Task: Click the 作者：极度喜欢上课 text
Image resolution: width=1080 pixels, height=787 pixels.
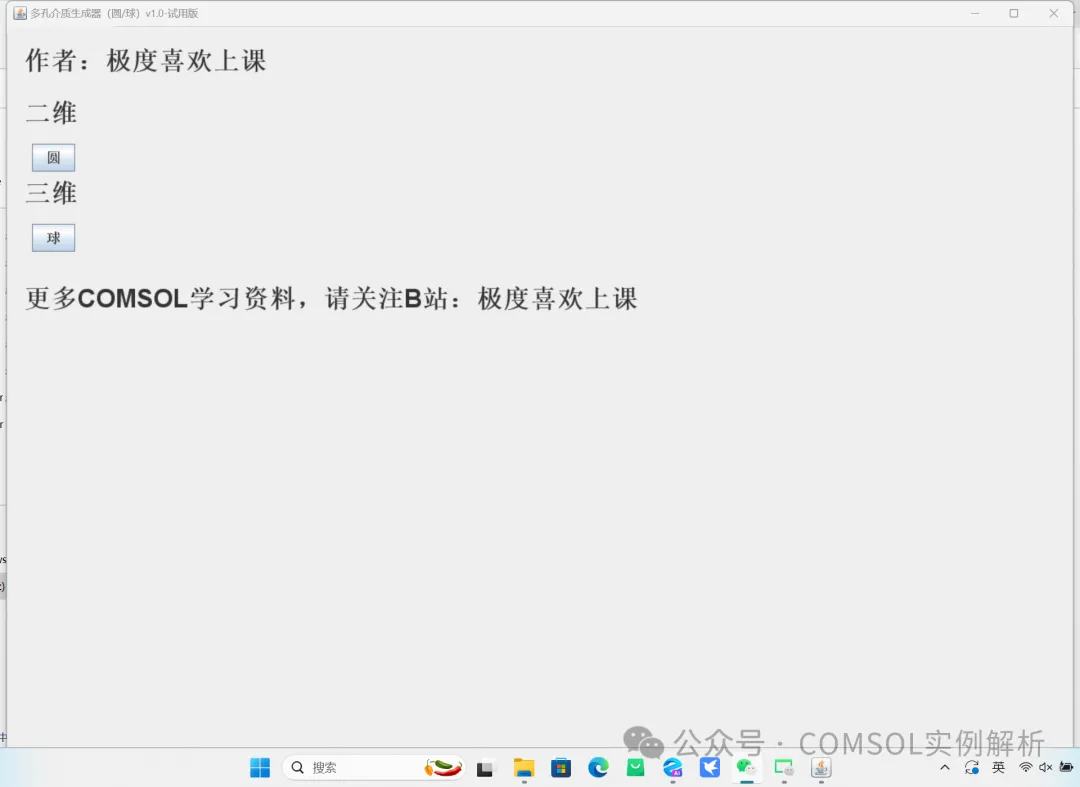Action: (x=146, y=61)
